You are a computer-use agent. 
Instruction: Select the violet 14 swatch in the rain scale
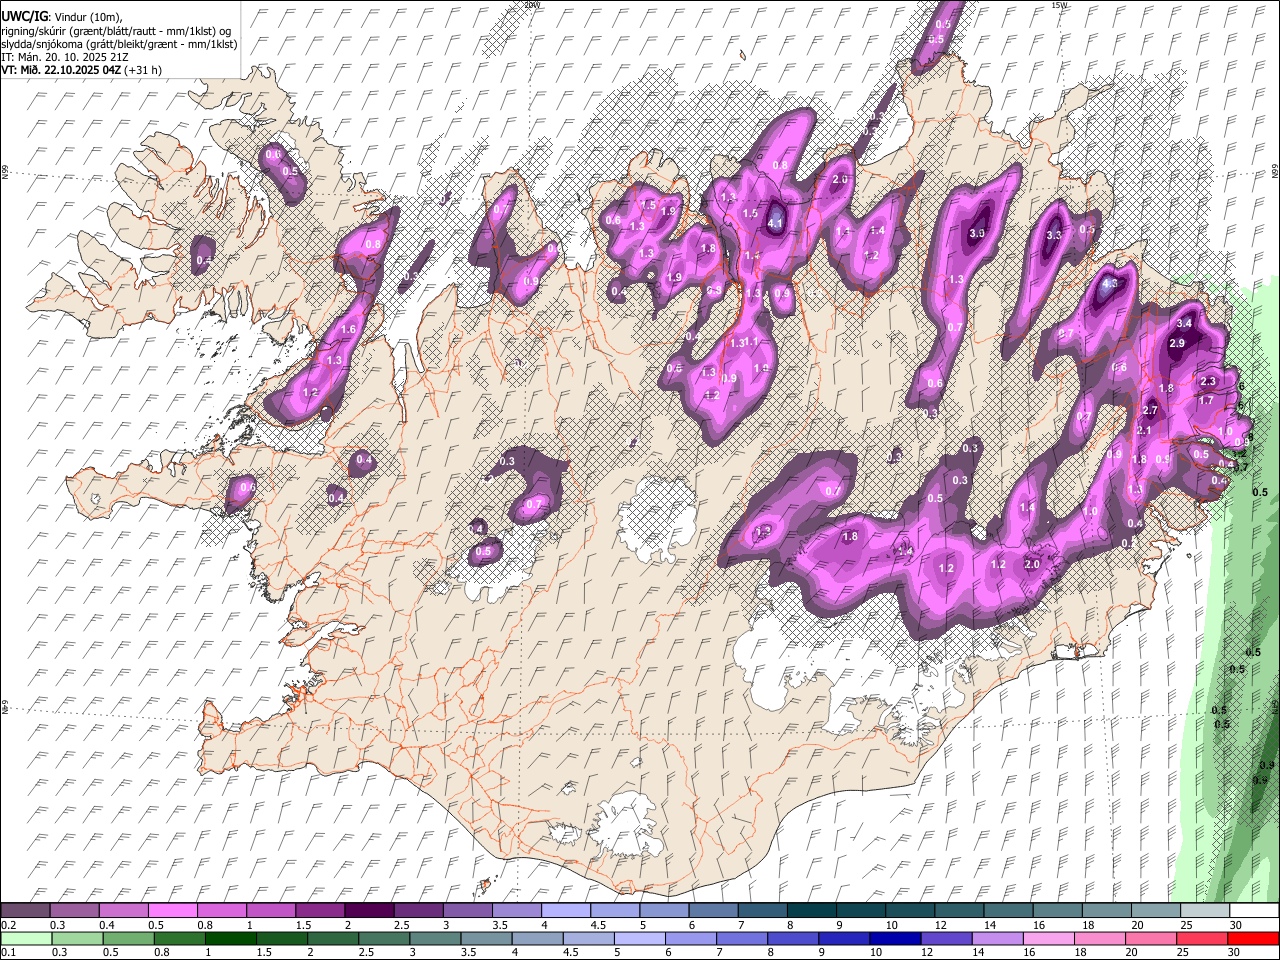coord(998,939)
